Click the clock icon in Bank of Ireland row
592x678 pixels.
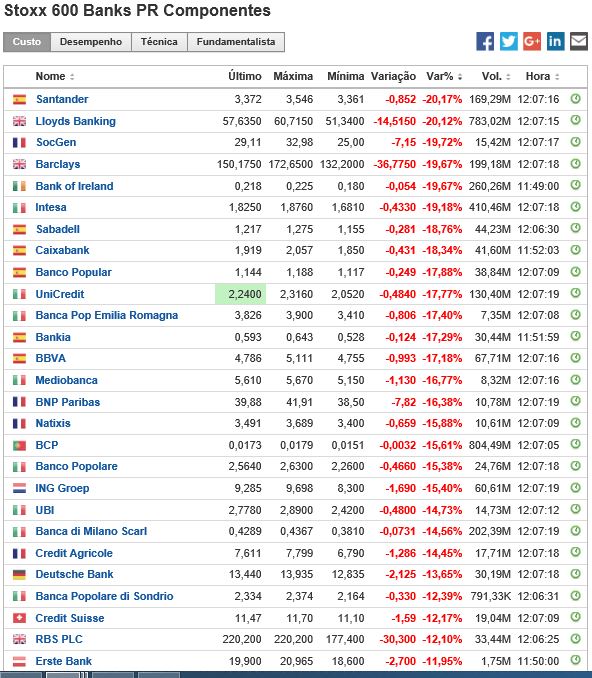[x=575, y=185]
